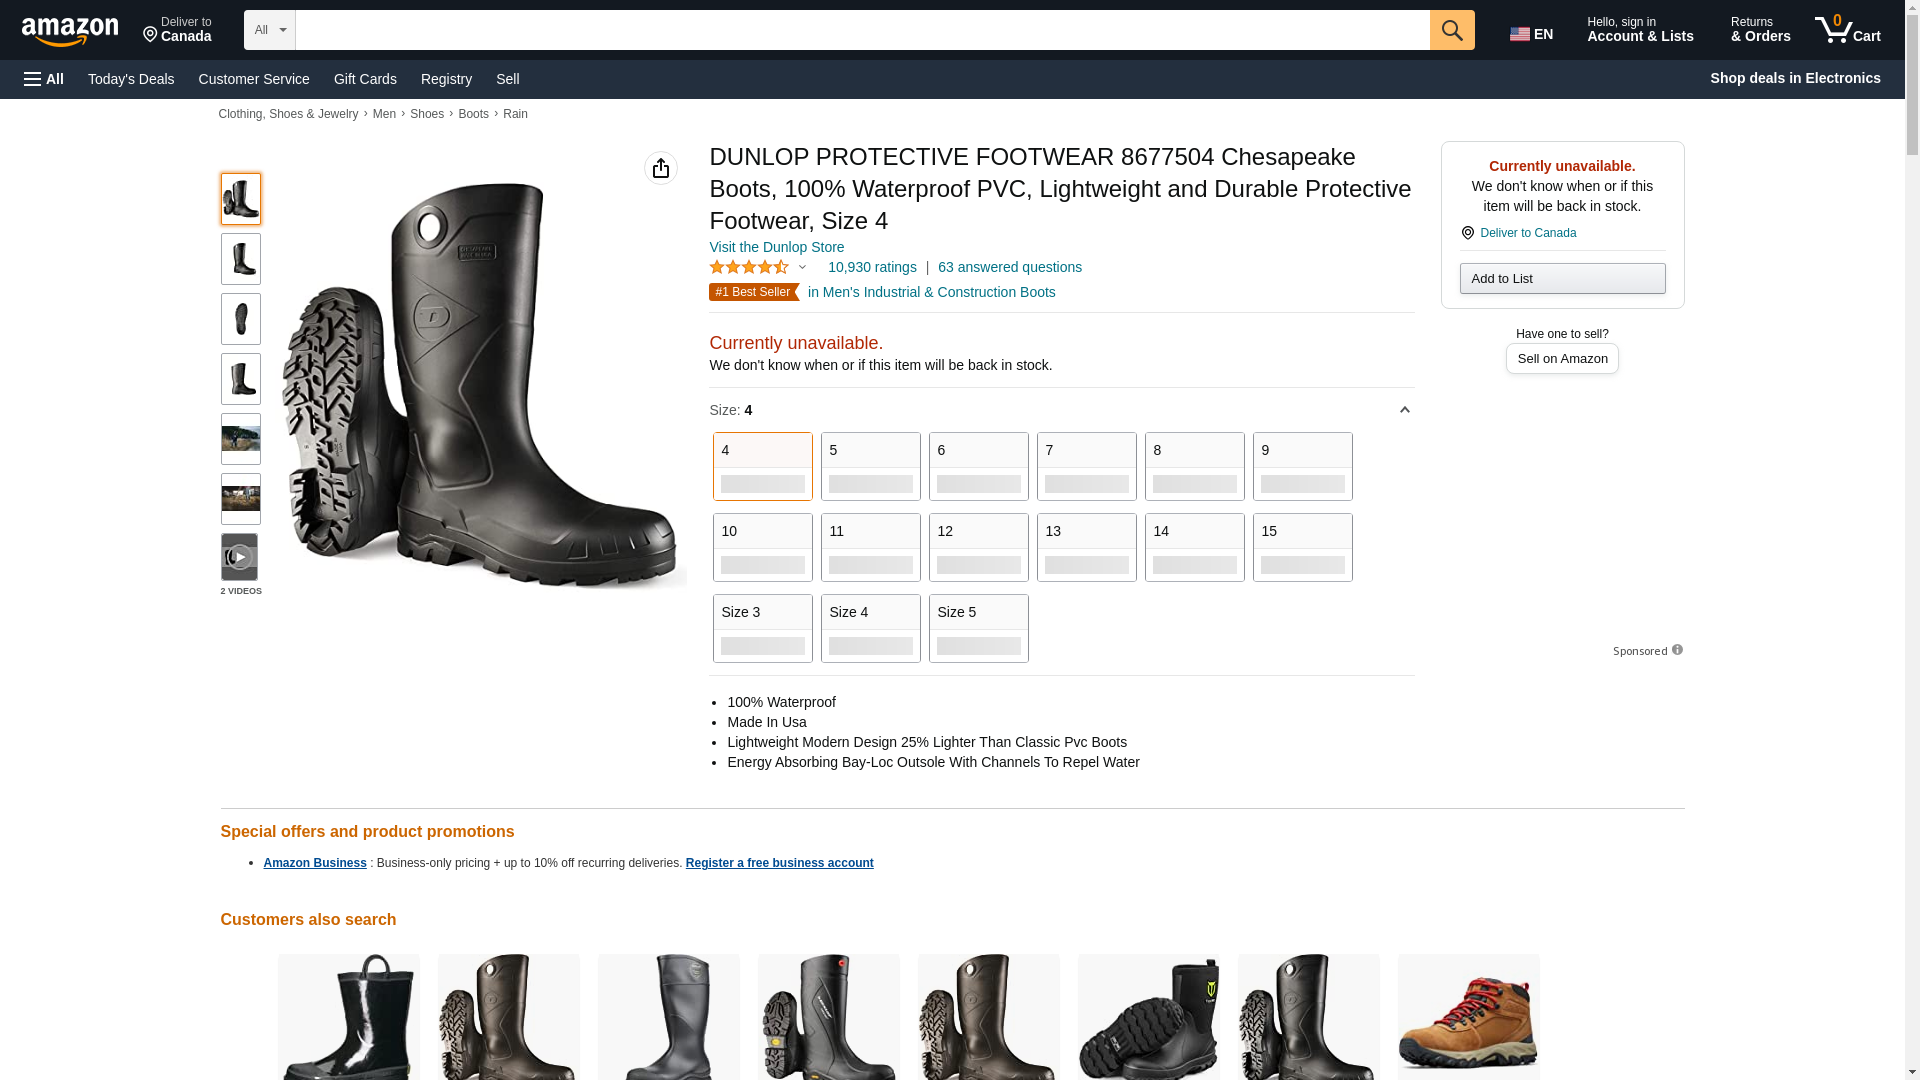1920x1080 pixels.
Task: Open the All hamburger menu
Action: 44,79
